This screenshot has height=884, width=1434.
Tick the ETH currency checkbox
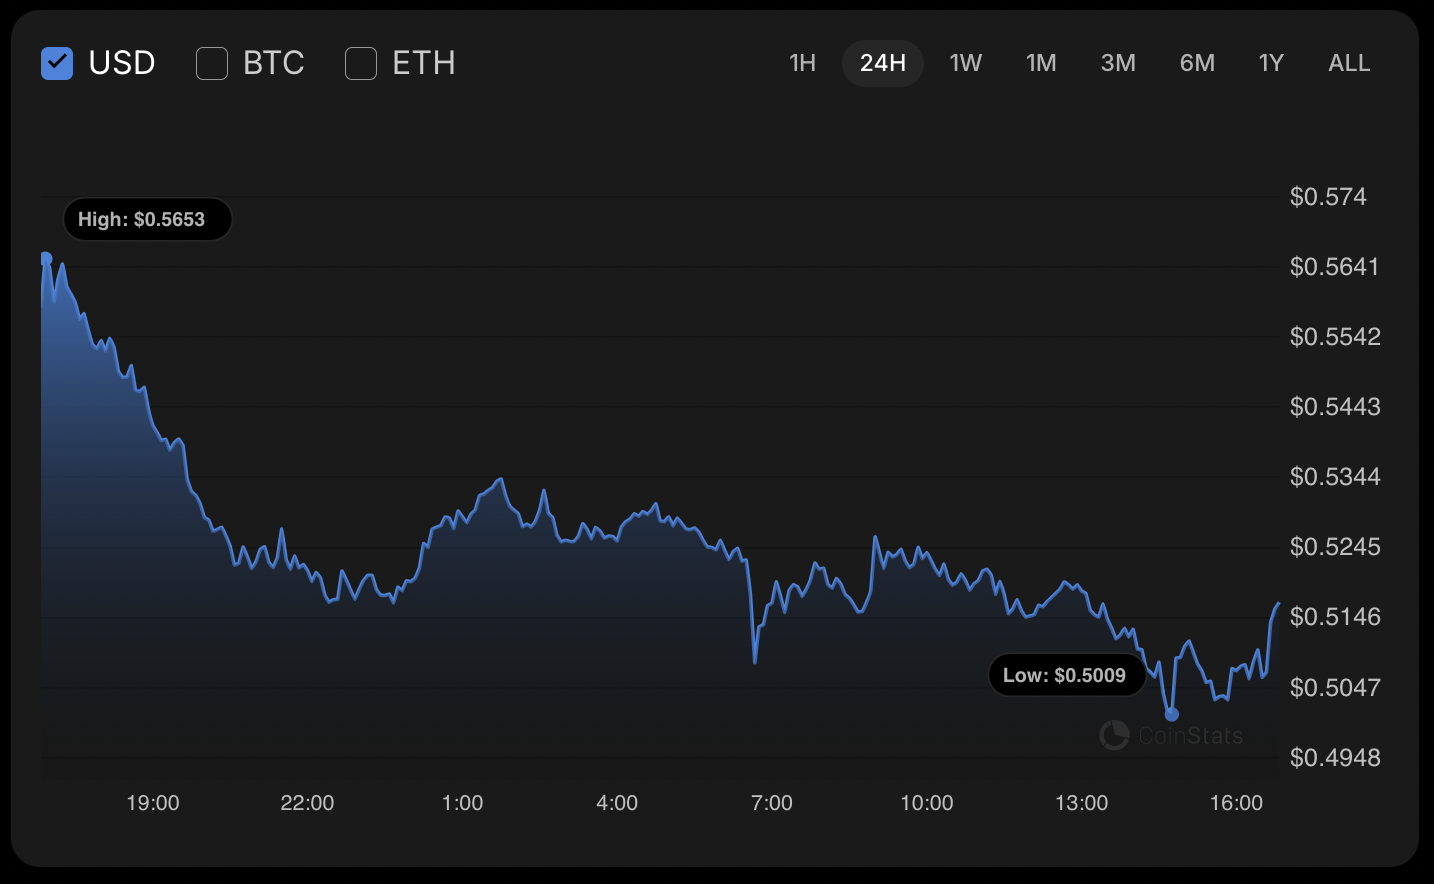[x=361, y=63]
